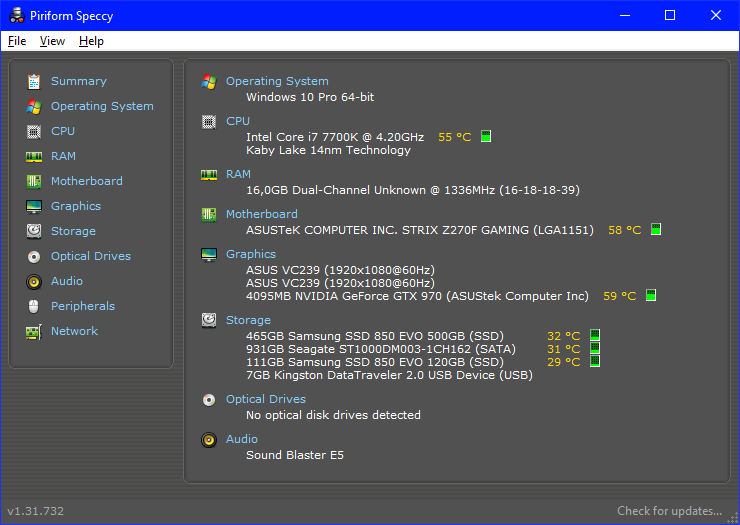Open the File menu

click(x=17, y=41)
